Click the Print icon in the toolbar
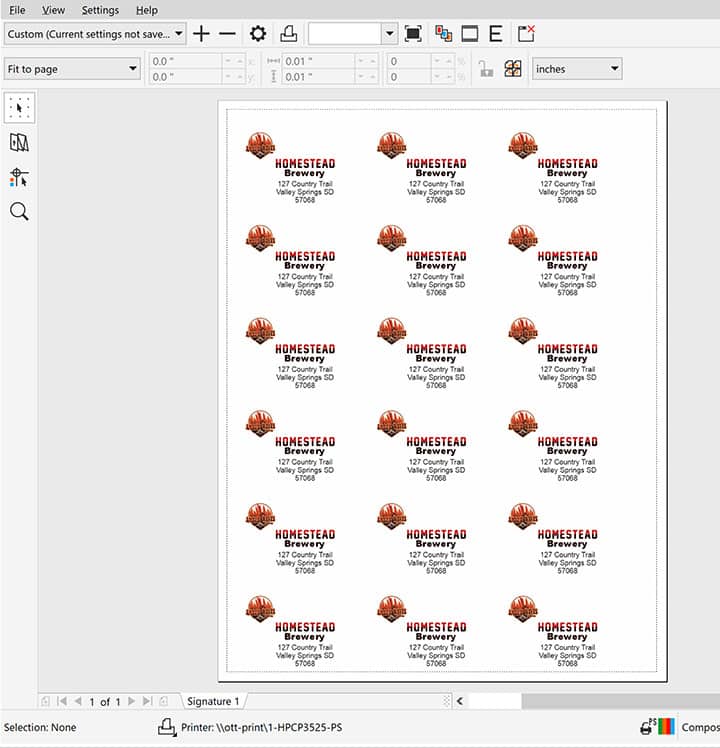Image resolution: width=720 pixels, height=748 pixels. tap(288, 34)
